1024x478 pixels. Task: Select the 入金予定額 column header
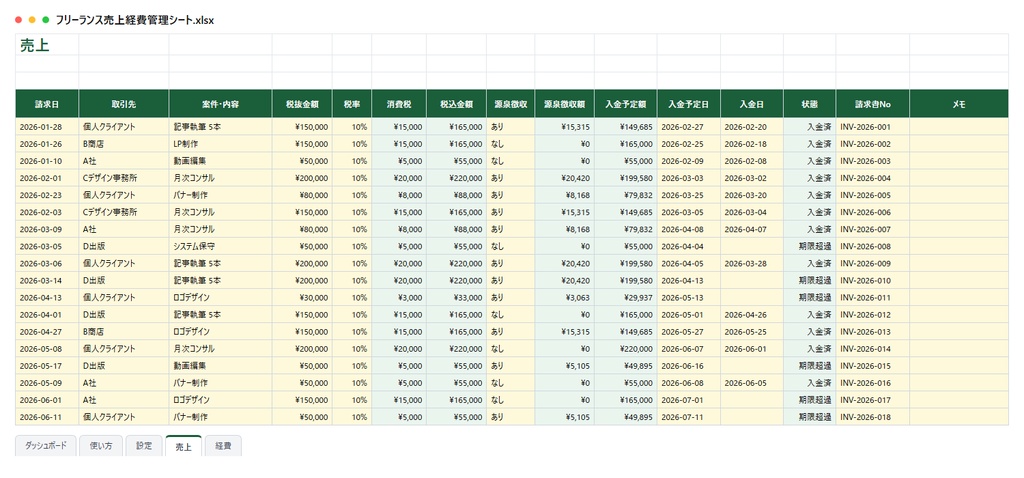(625, 104)
